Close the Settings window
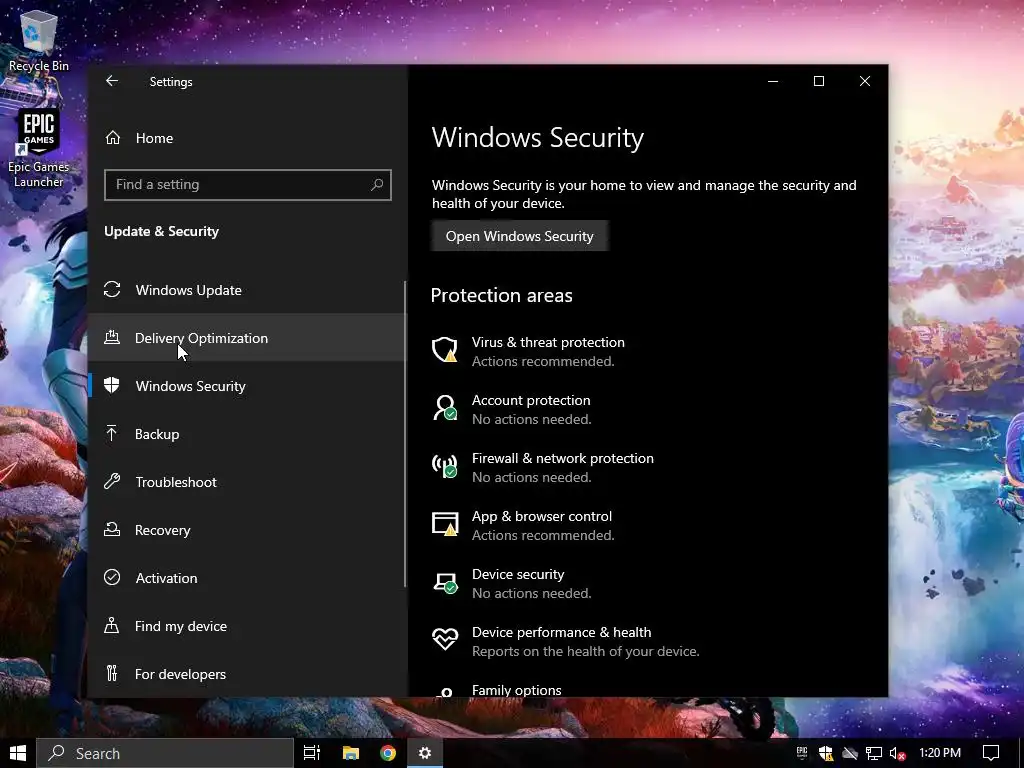The width and height of the screenshot is (1024, 768). click(865, 81)
